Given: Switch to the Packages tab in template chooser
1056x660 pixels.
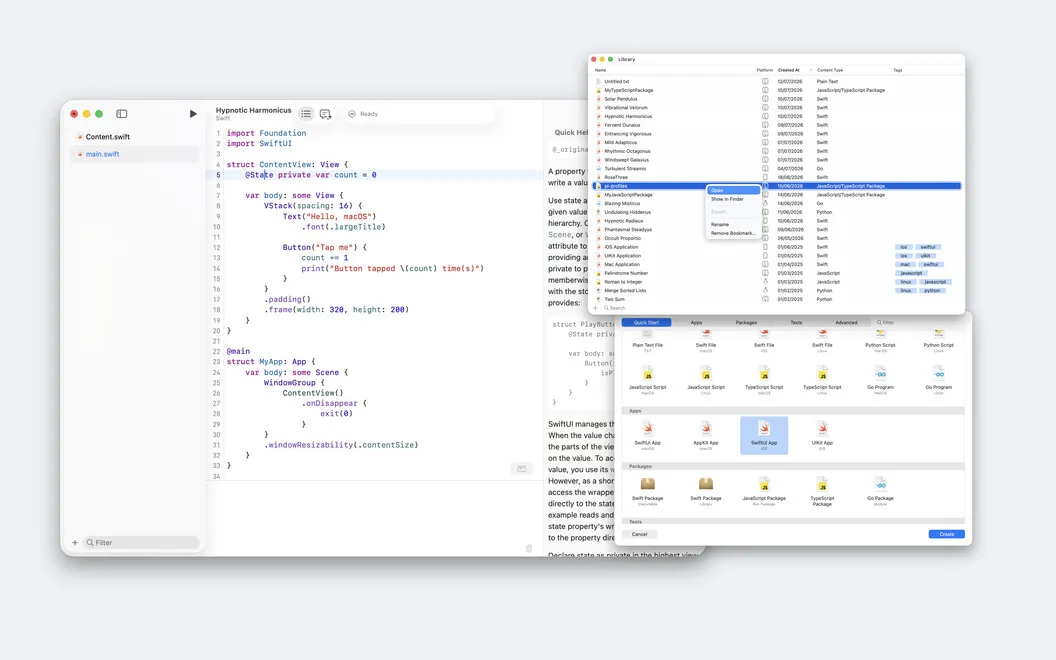Looking at the screenshot, I should 746,323.
